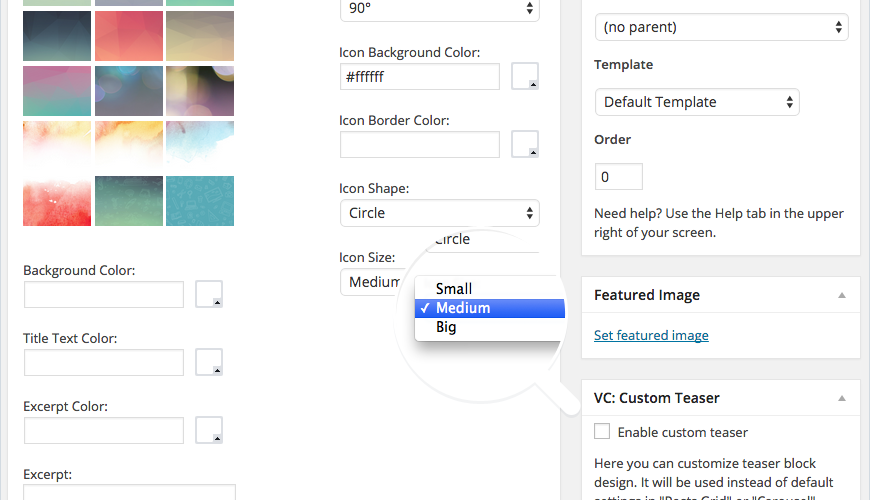This screenshot has height=500, width=870.
Task: Select Small icon size option
Action: pyautogui.click(x=454, y=289)
